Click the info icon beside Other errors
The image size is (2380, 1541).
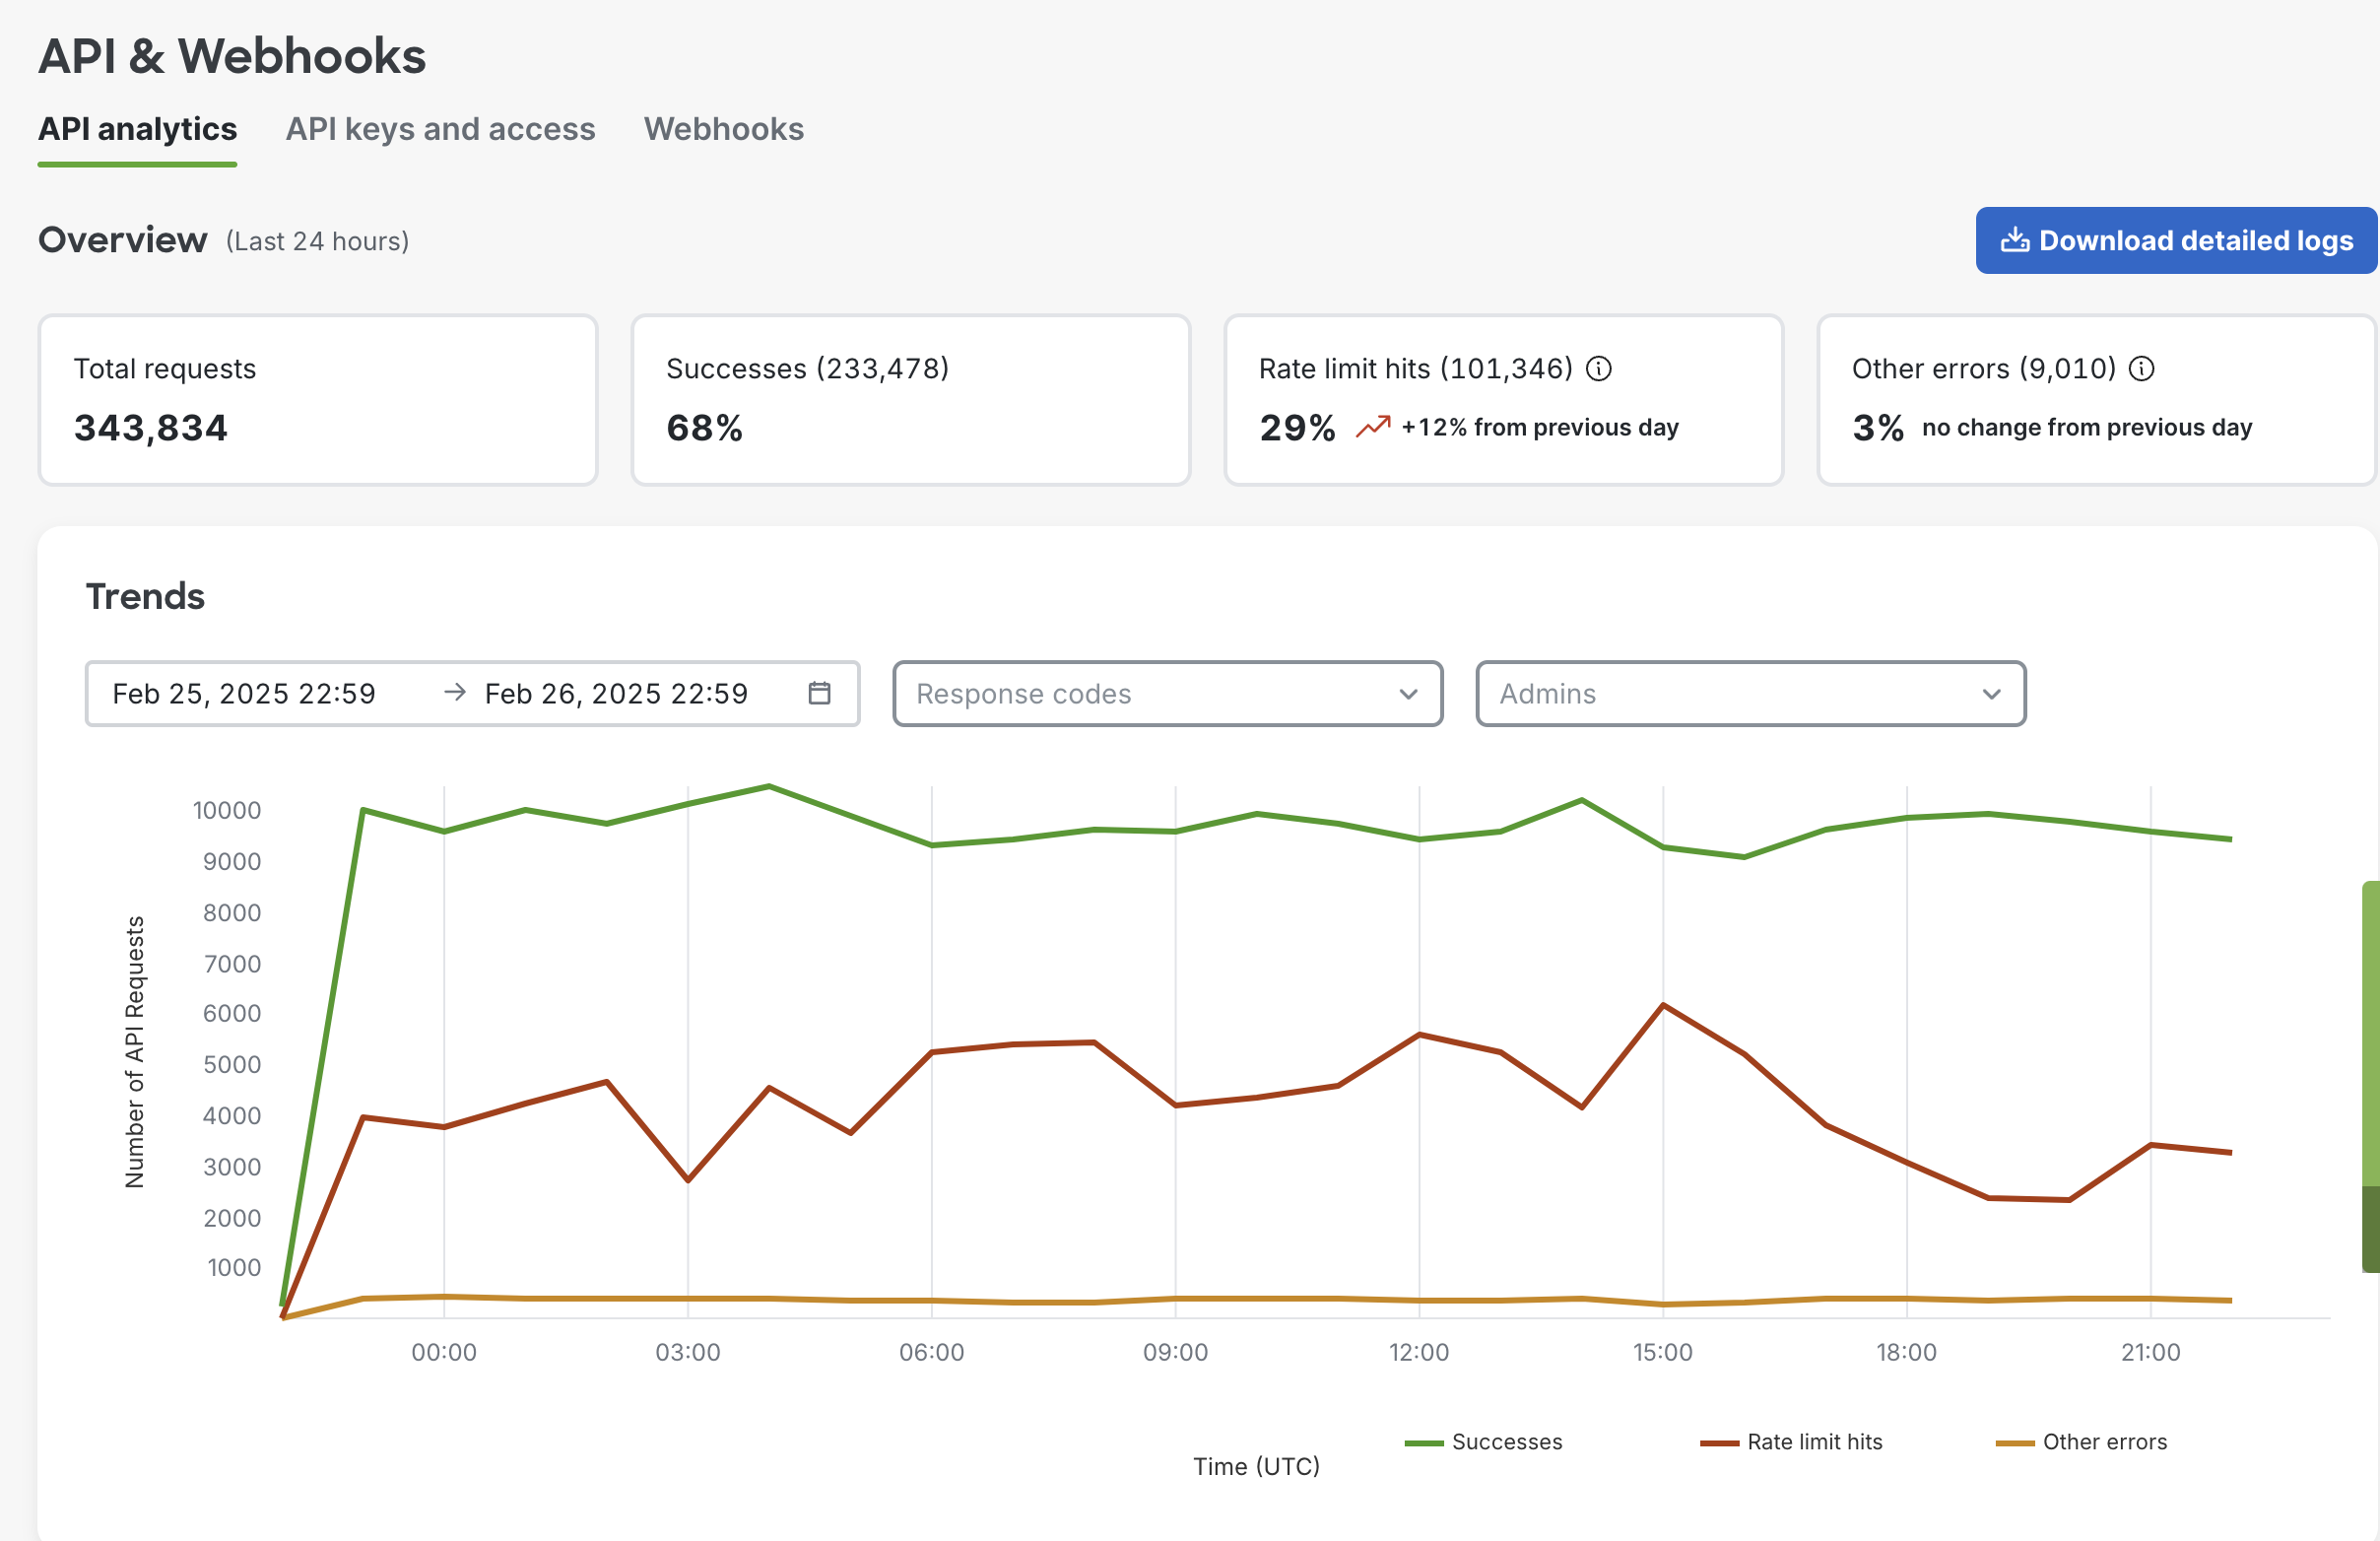(x=2143, y=368)
